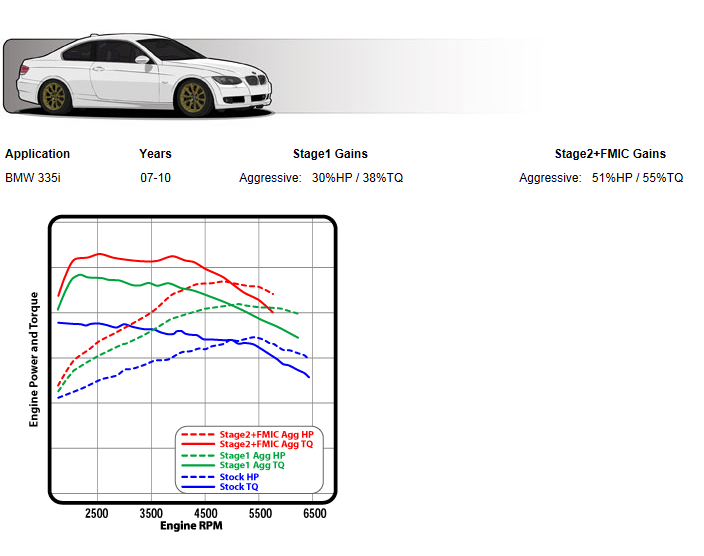Screen dimensions: 704x556
Task: Select the 'BMW 335i' application text
Action: pos(33,178)
